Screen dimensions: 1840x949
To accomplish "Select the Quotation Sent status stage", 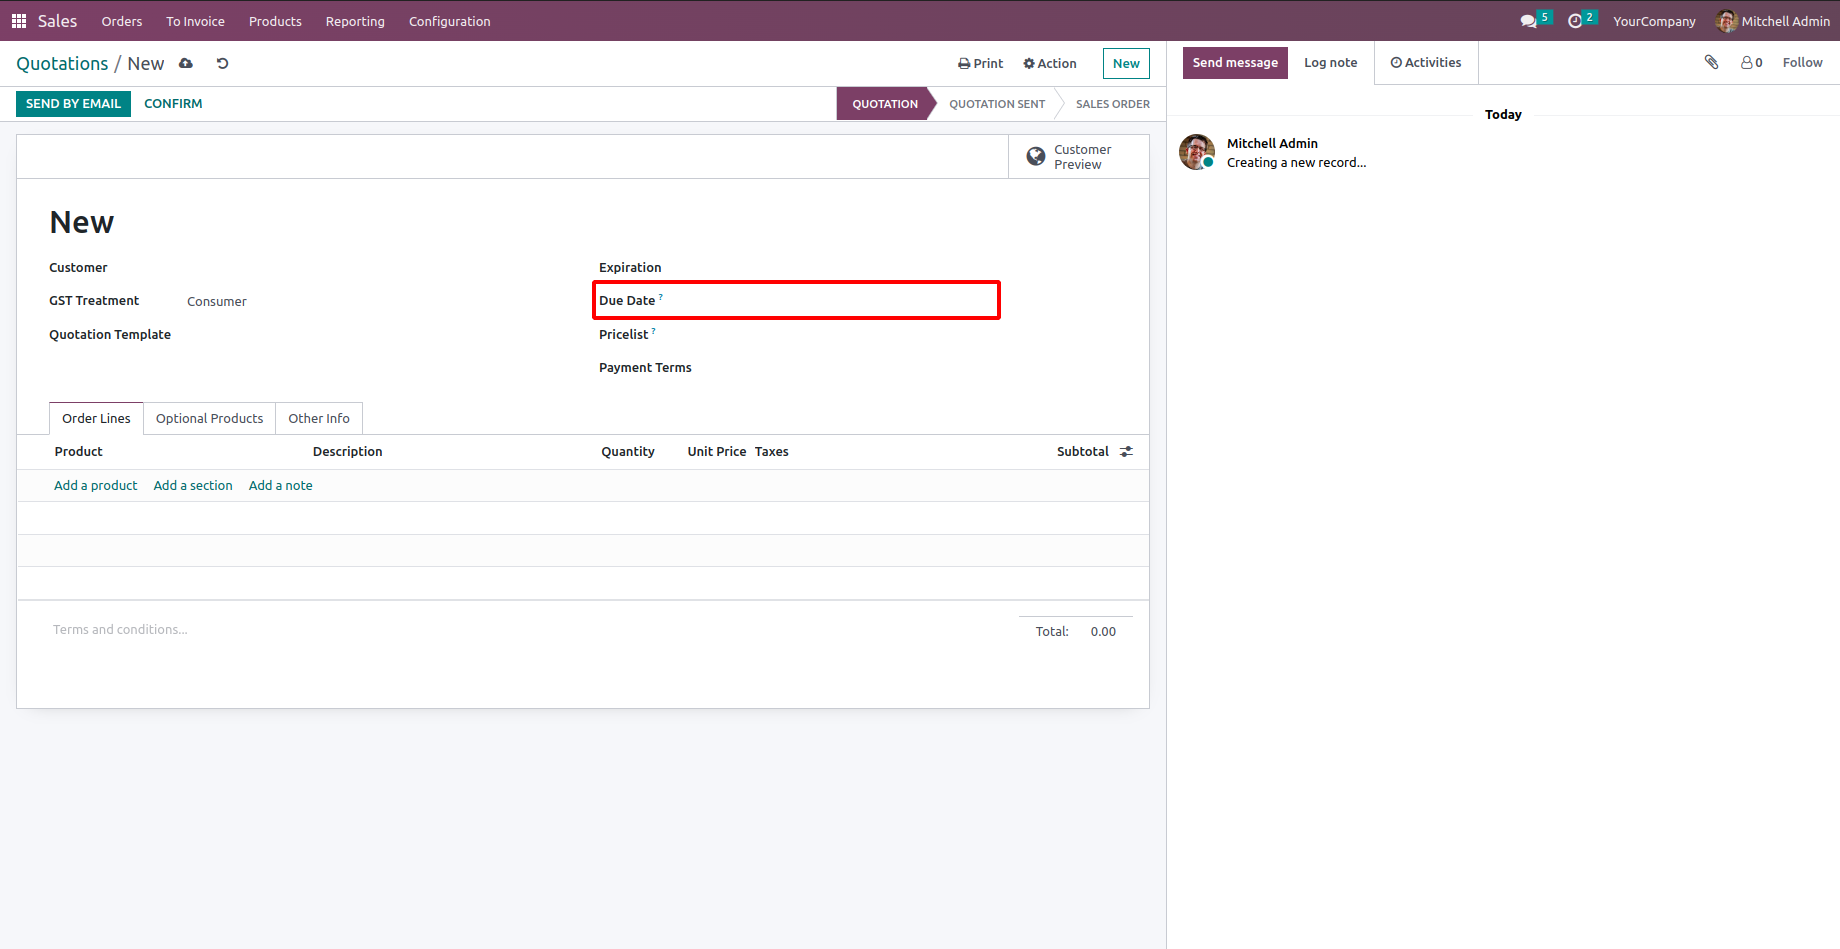I will tap(997, 104).
